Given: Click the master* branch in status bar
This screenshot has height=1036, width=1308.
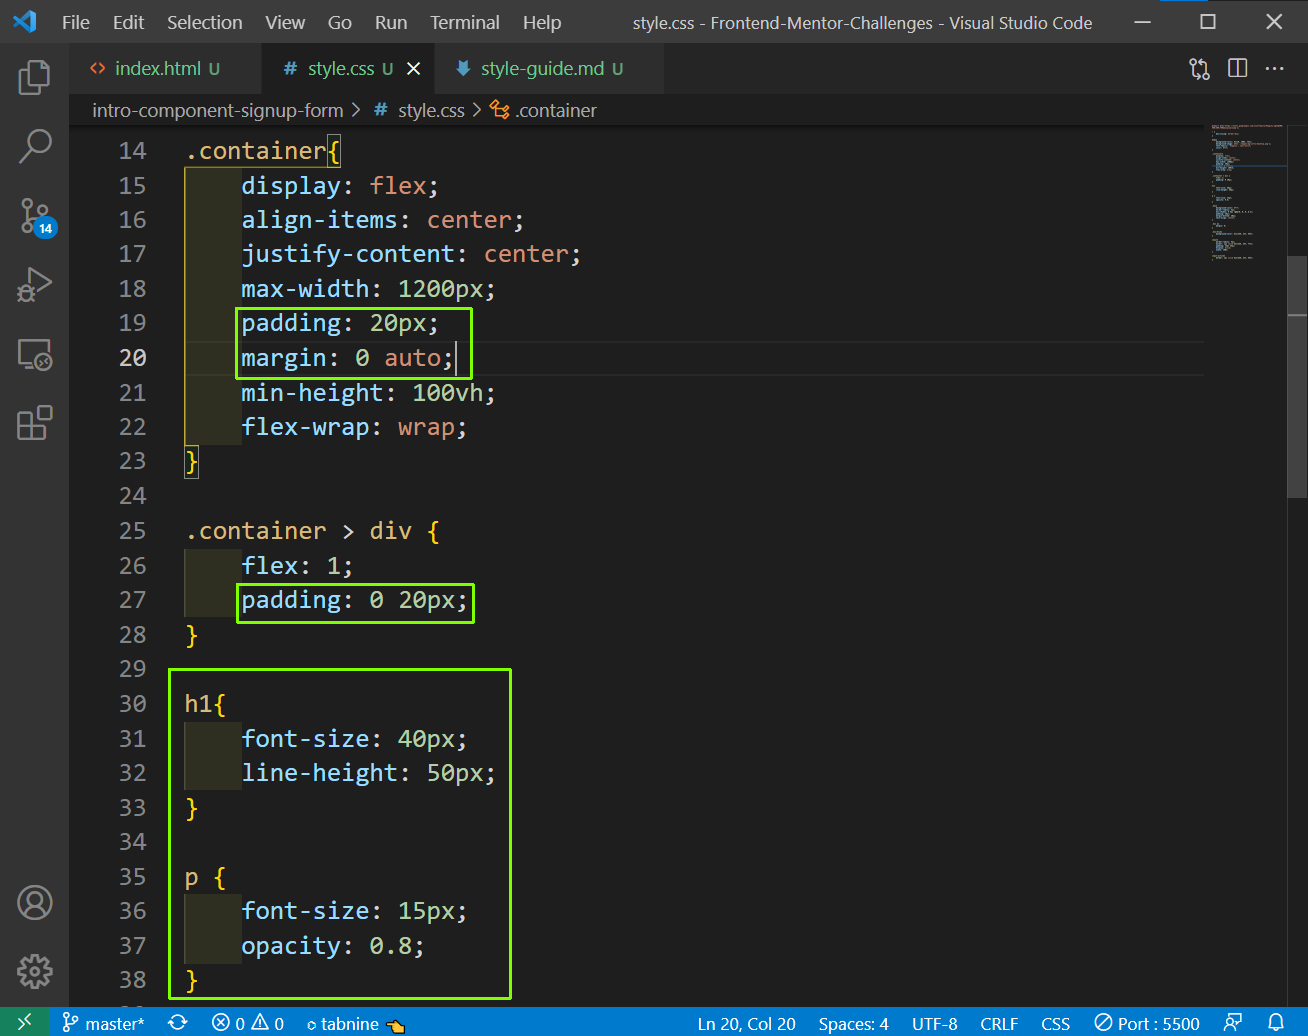Looking at the screenshot, I should (x=103, y=1023).
